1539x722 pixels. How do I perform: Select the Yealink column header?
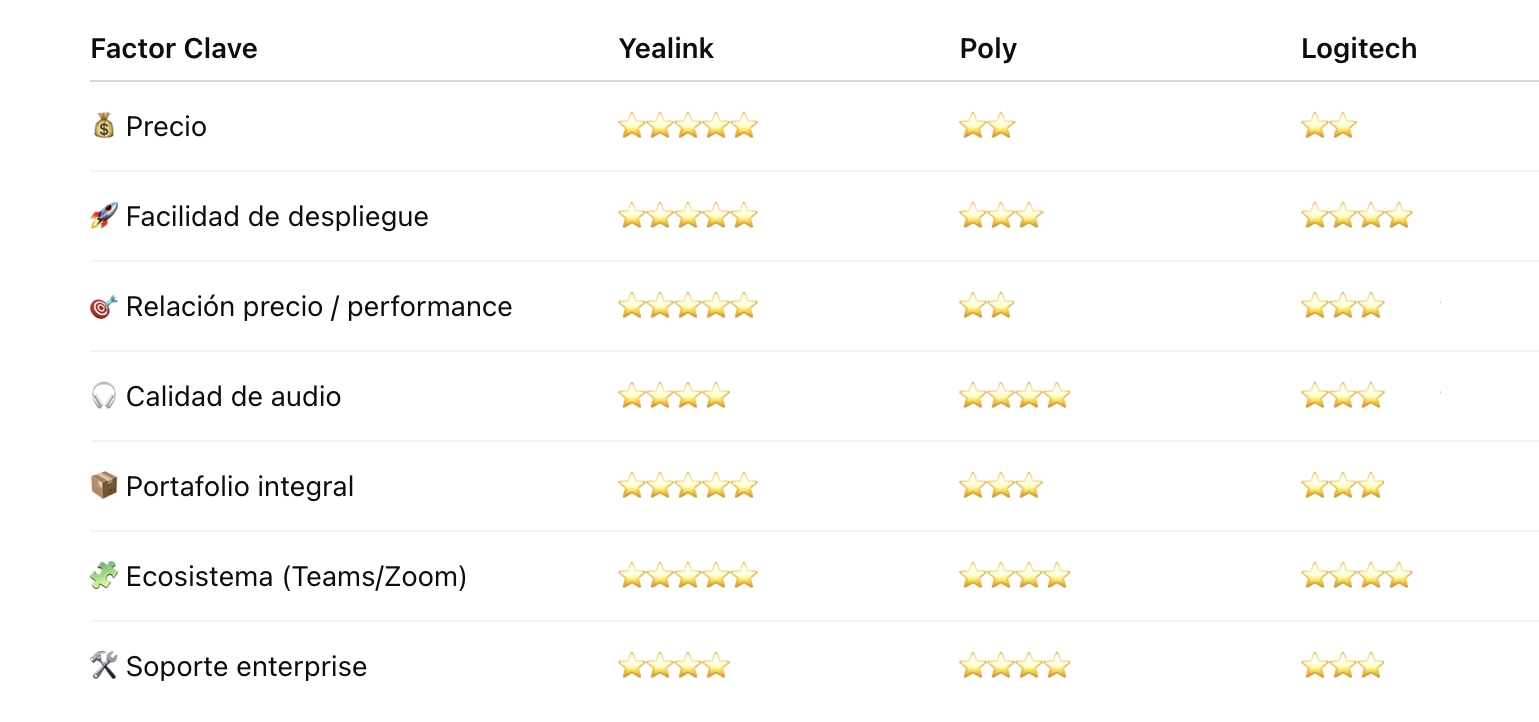[x=666, y=49]
